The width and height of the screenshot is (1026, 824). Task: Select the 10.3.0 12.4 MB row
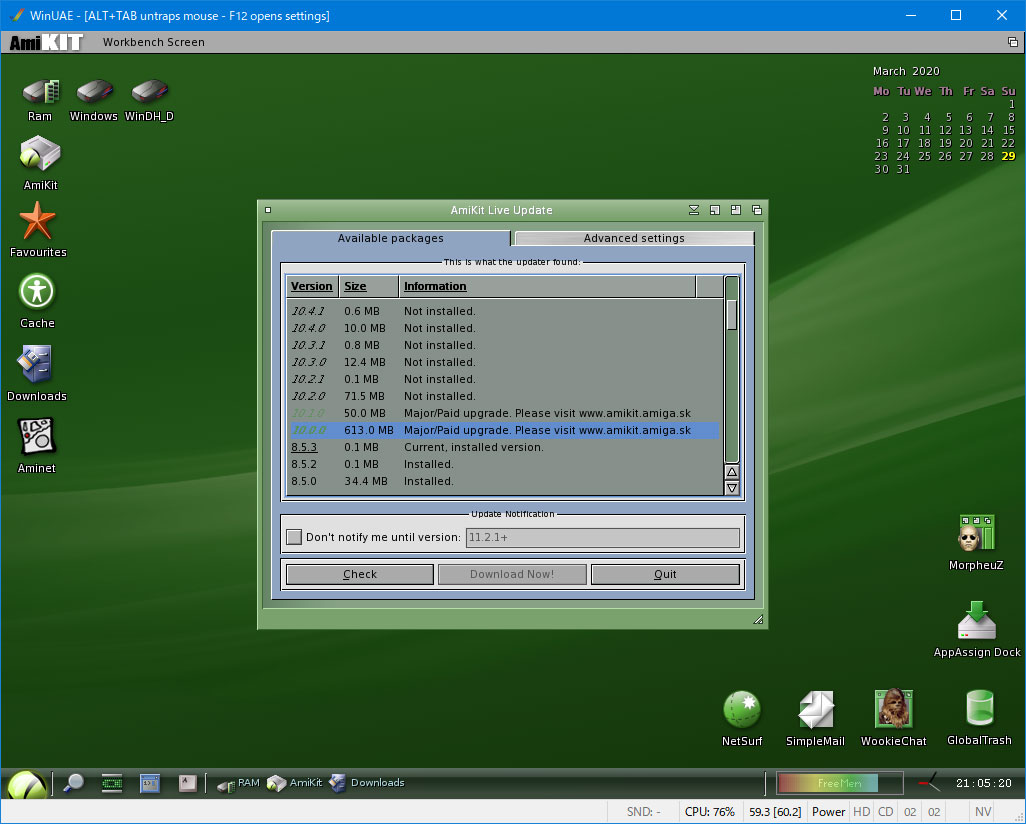[x=504, y=362]
